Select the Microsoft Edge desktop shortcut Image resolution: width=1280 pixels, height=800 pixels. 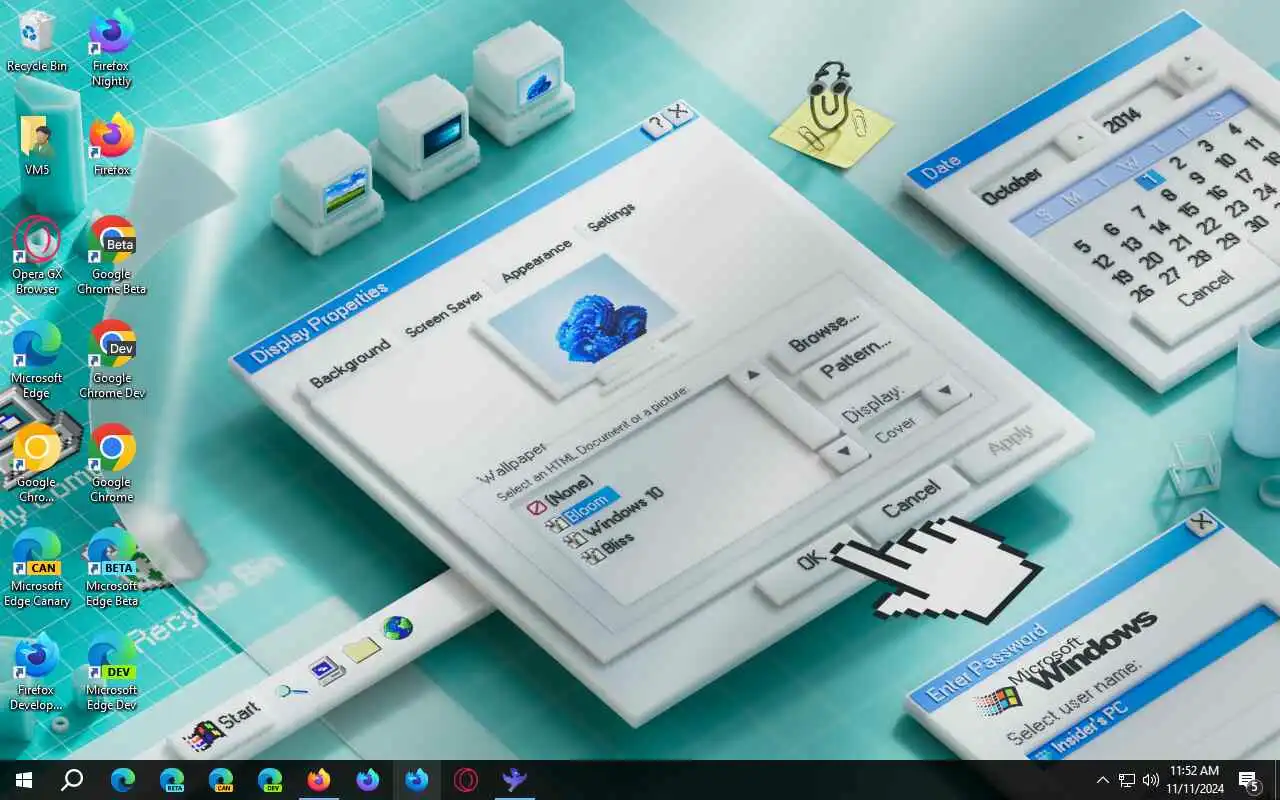37,360
